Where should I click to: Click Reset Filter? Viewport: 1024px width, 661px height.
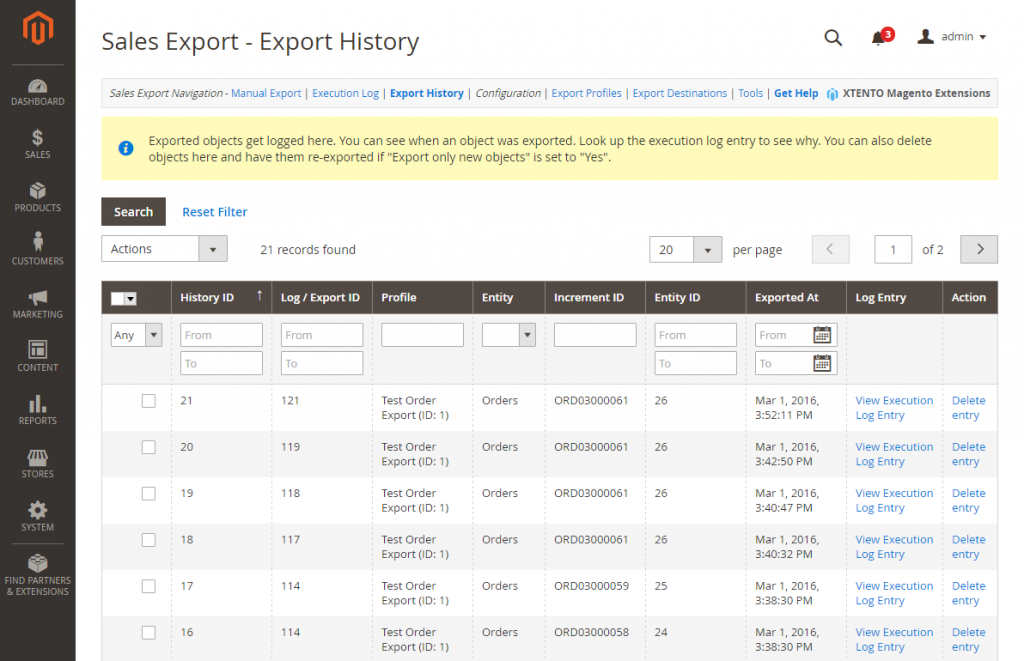[x=214, y=211]
